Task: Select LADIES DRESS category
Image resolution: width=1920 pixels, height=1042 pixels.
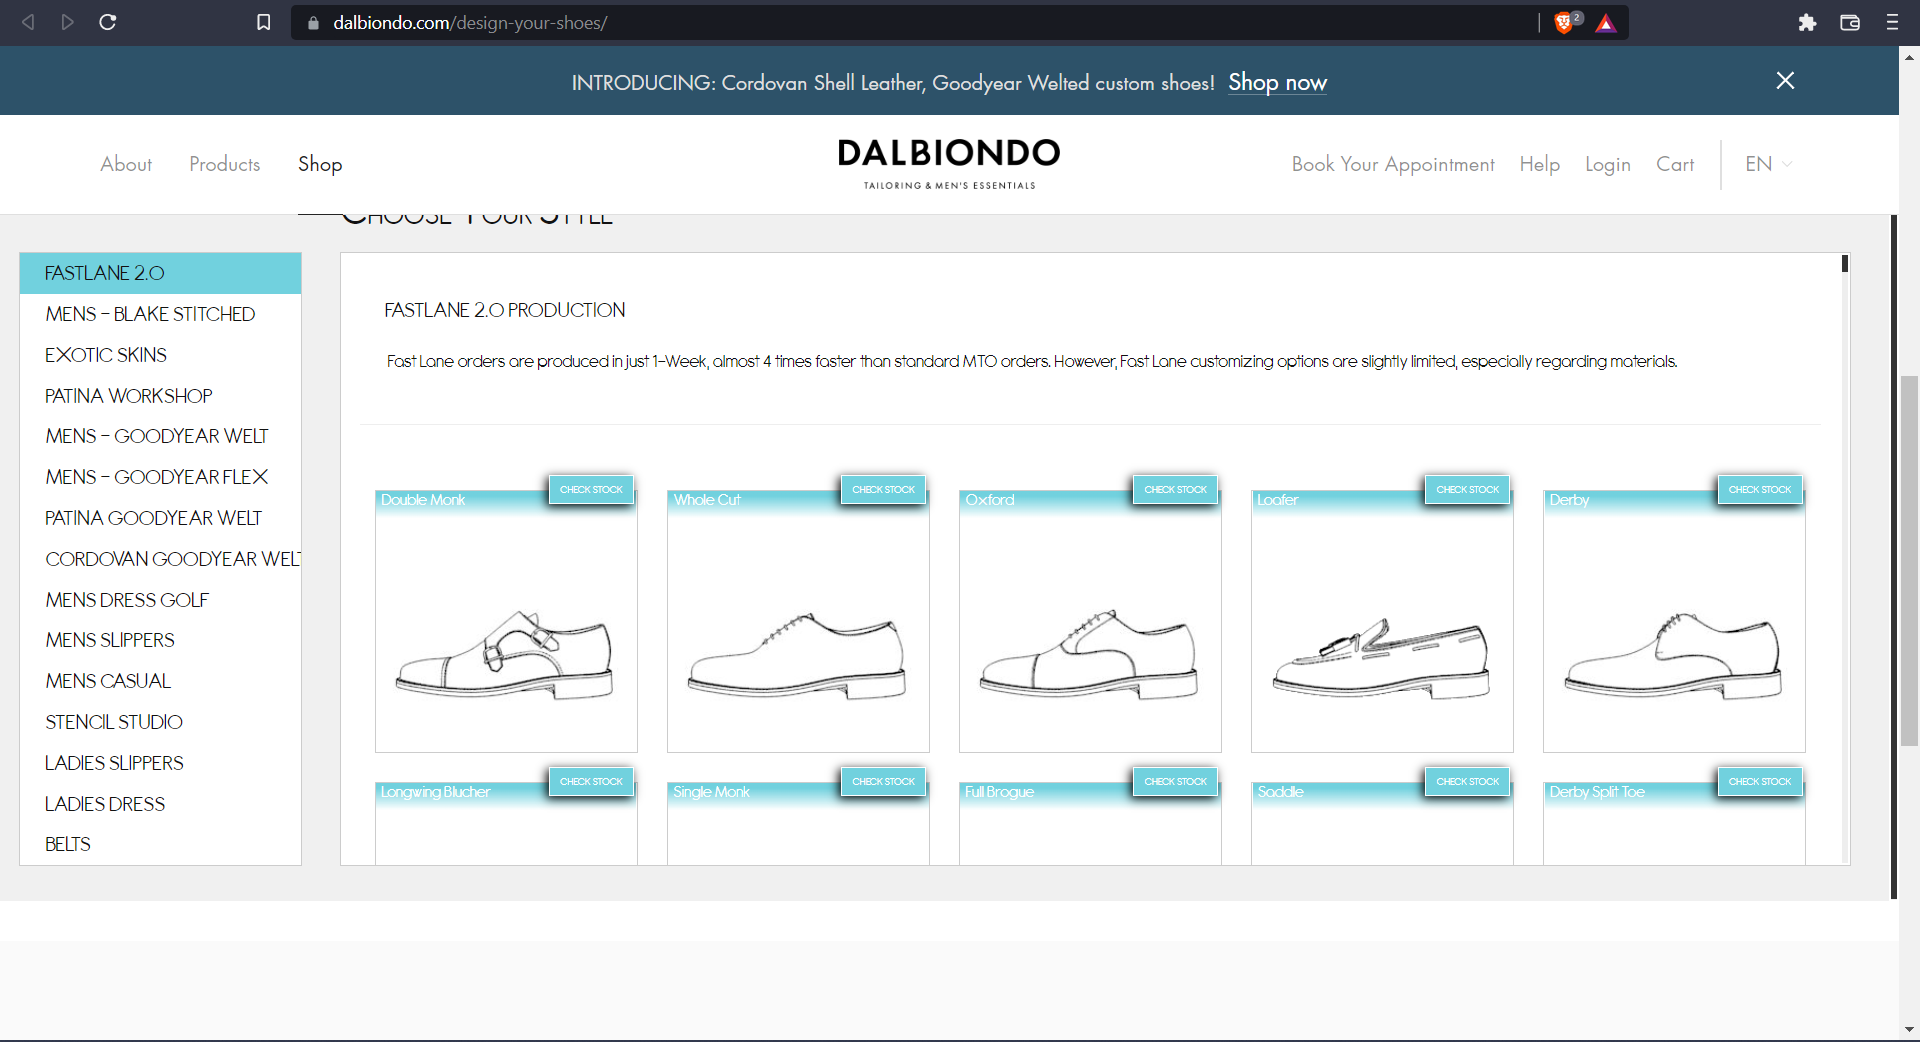Action: click(x=160, y=804)
